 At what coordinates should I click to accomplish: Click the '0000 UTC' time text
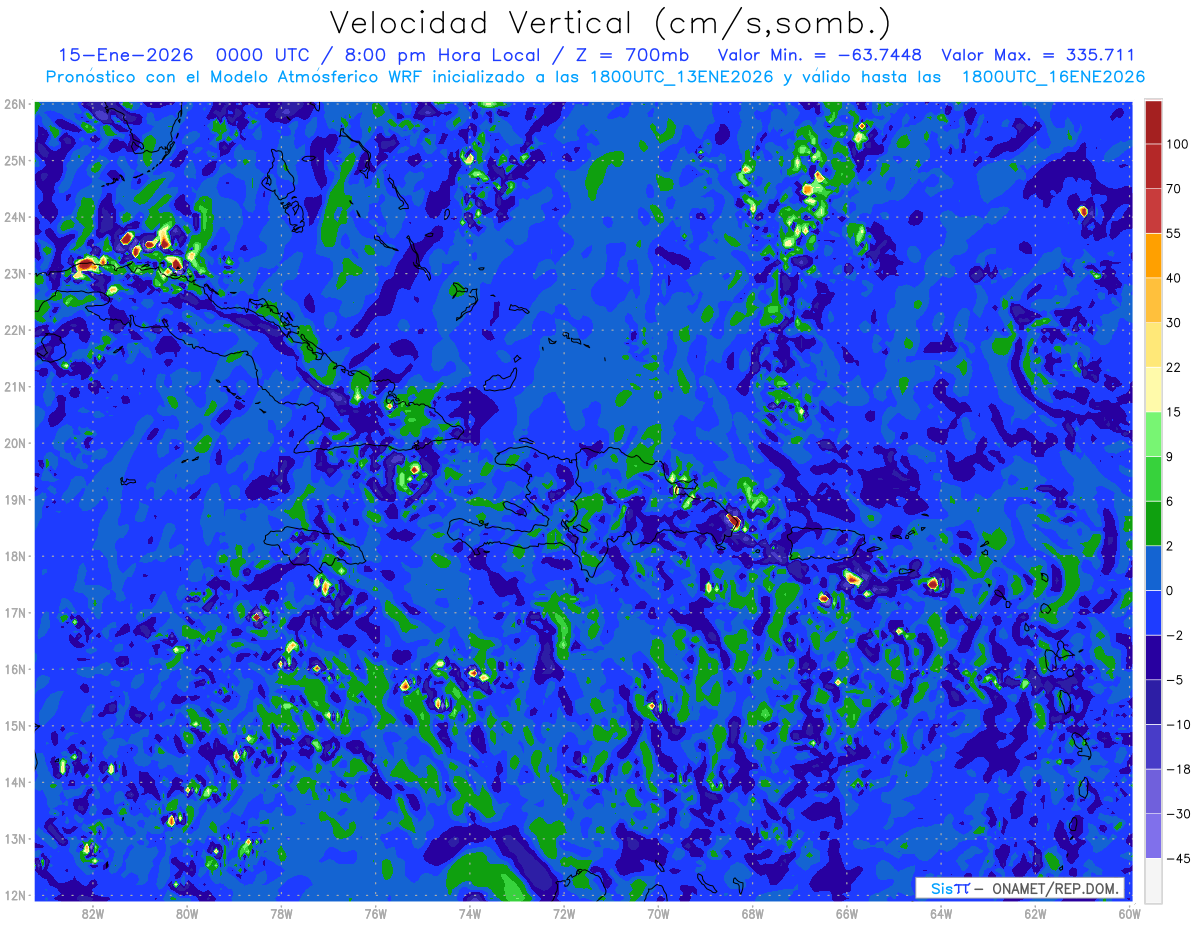point(262,55)
